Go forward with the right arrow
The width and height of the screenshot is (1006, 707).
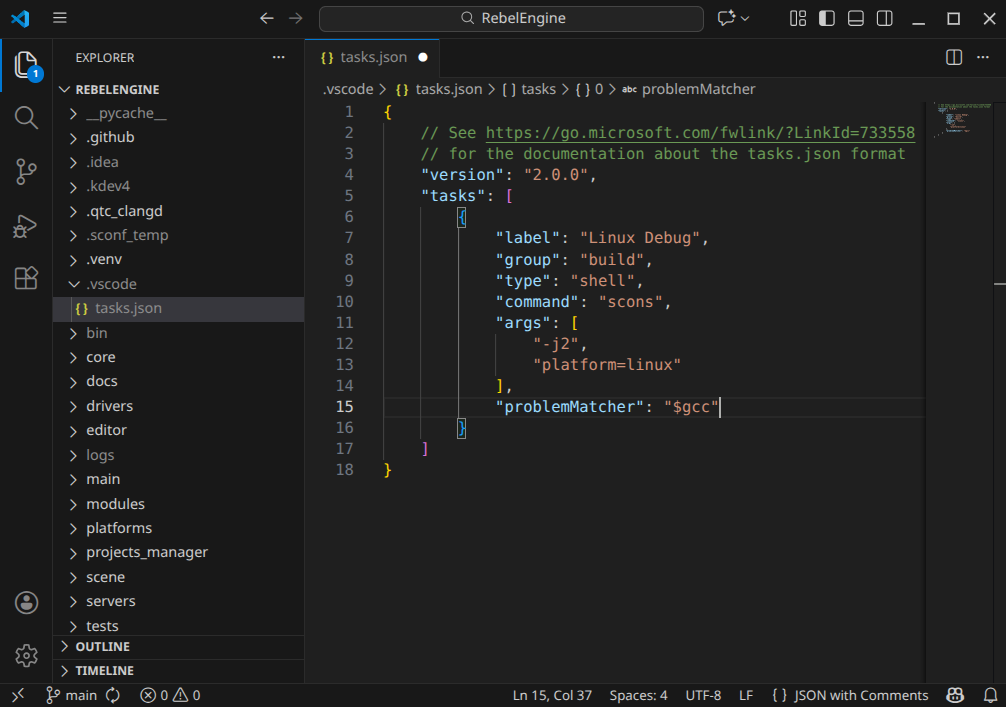point(296,18)
